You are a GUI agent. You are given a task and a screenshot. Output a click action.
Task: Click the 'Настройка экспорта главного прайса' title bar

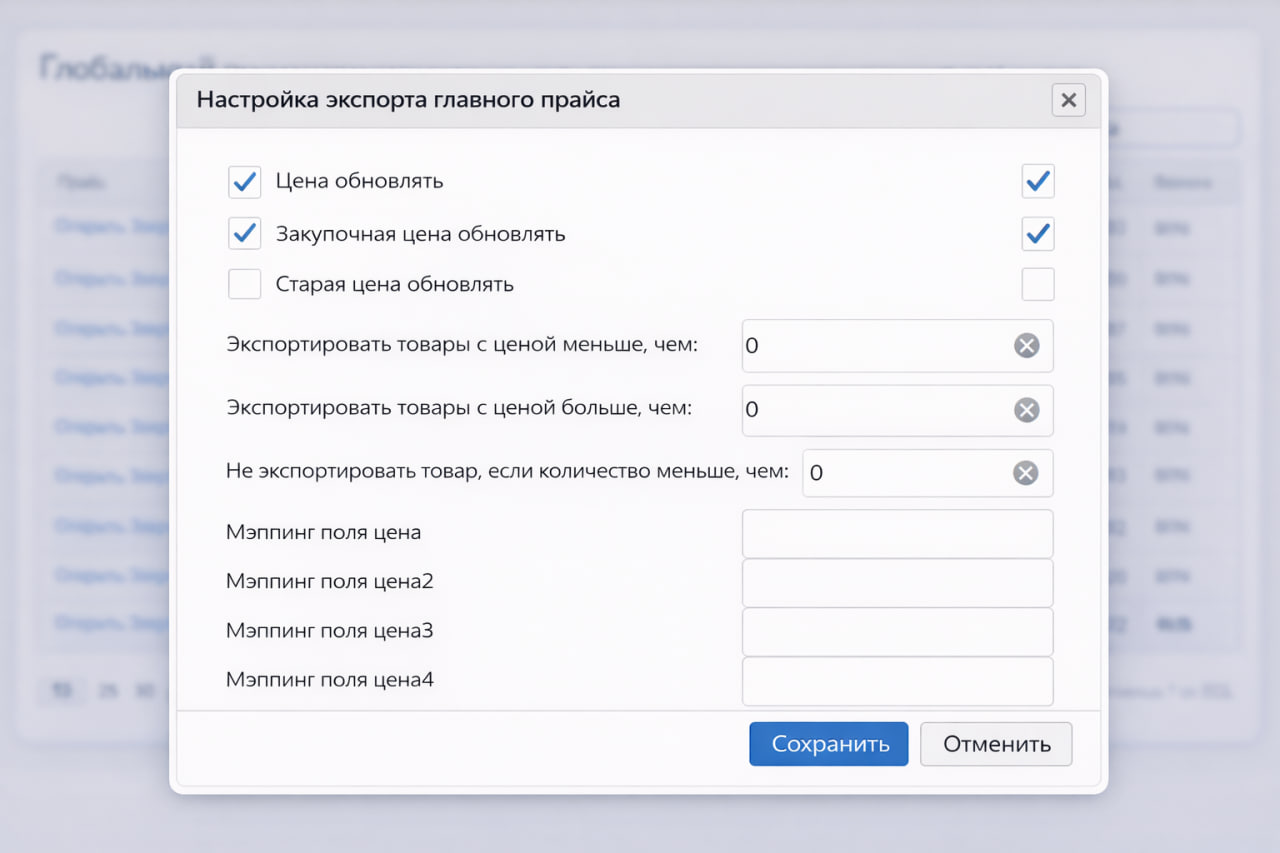pos(600,100)
